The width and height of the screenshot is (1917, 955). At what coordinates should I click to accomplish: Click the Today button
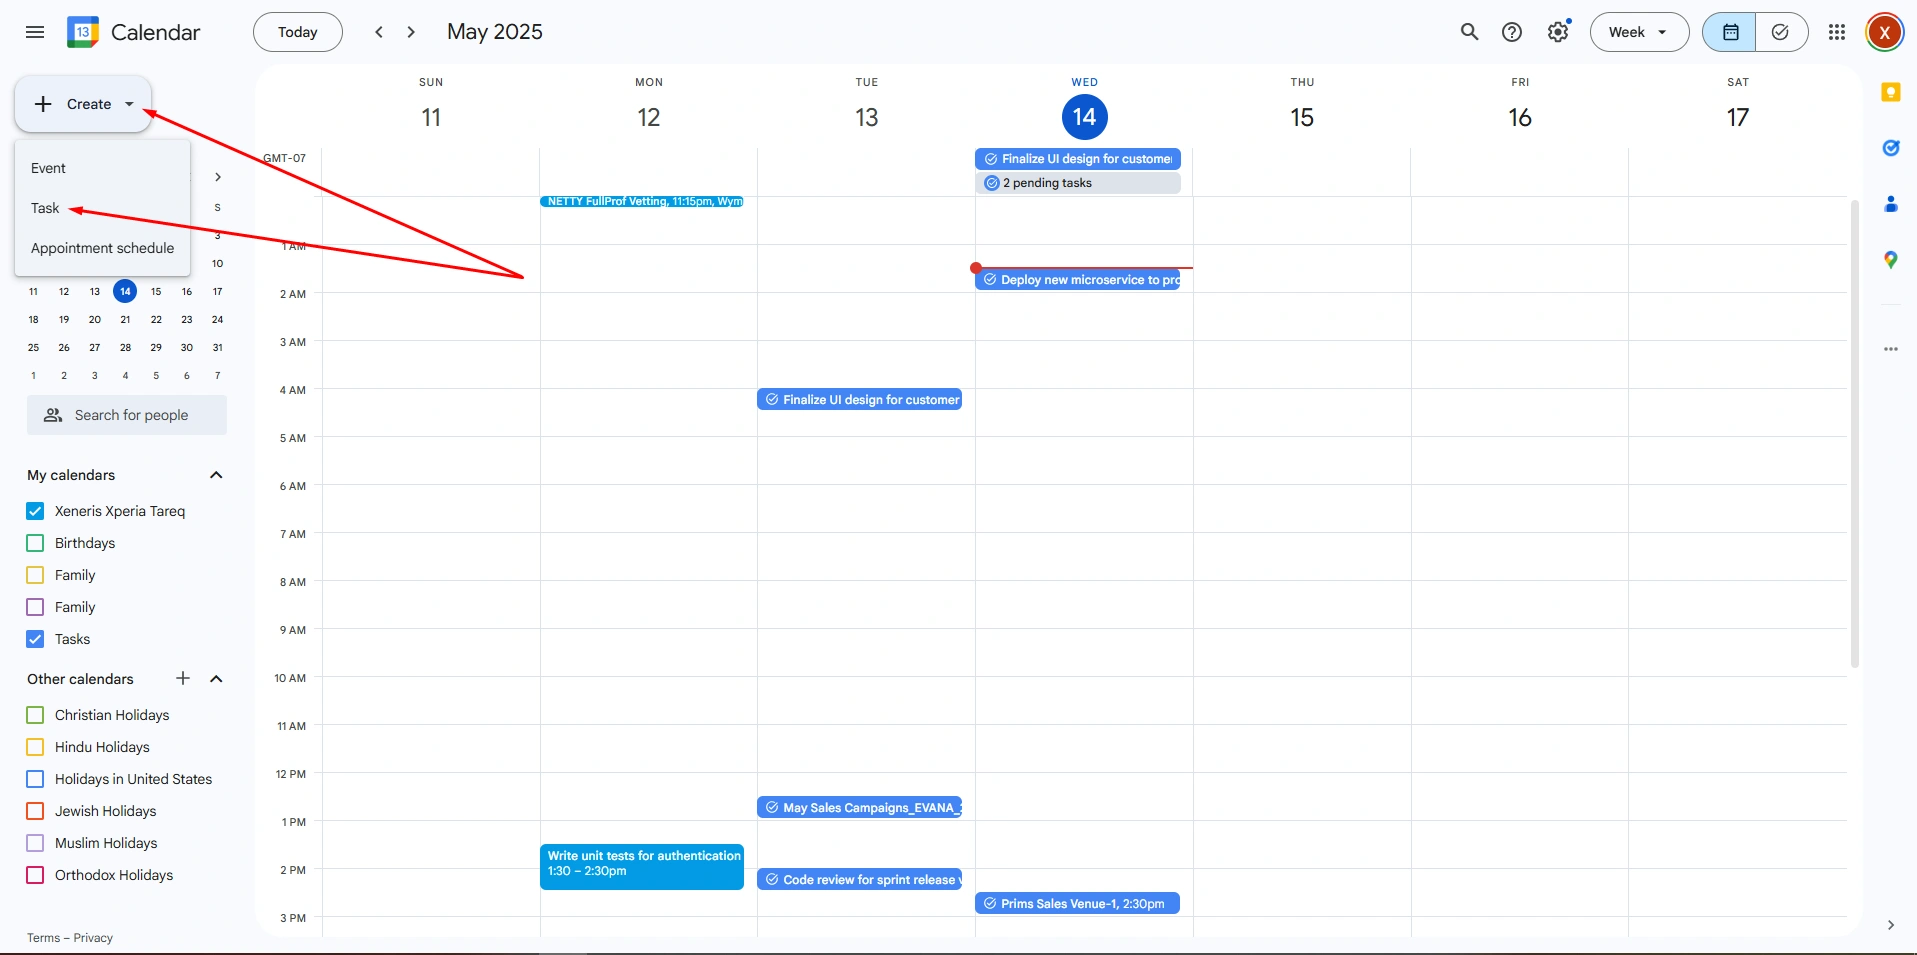point(297,32)
